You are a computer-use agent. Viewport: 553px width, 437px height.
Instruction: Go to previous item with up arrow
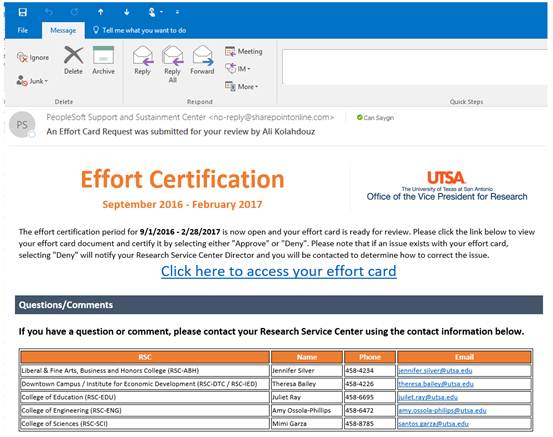tap(101, 12)
